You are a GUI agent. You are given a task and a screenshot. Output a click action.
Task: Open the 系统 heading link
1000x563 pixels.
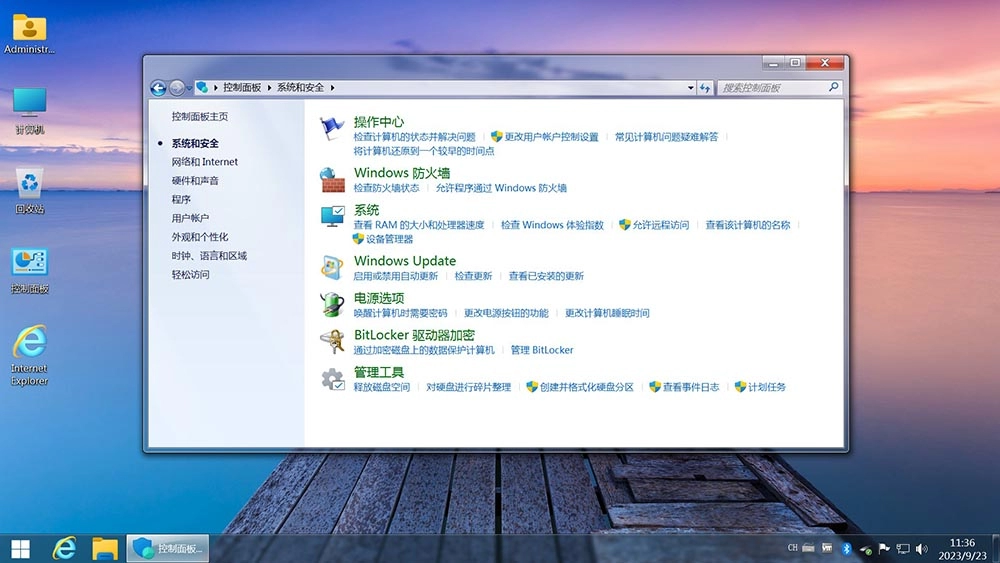[x=366, y=210]
